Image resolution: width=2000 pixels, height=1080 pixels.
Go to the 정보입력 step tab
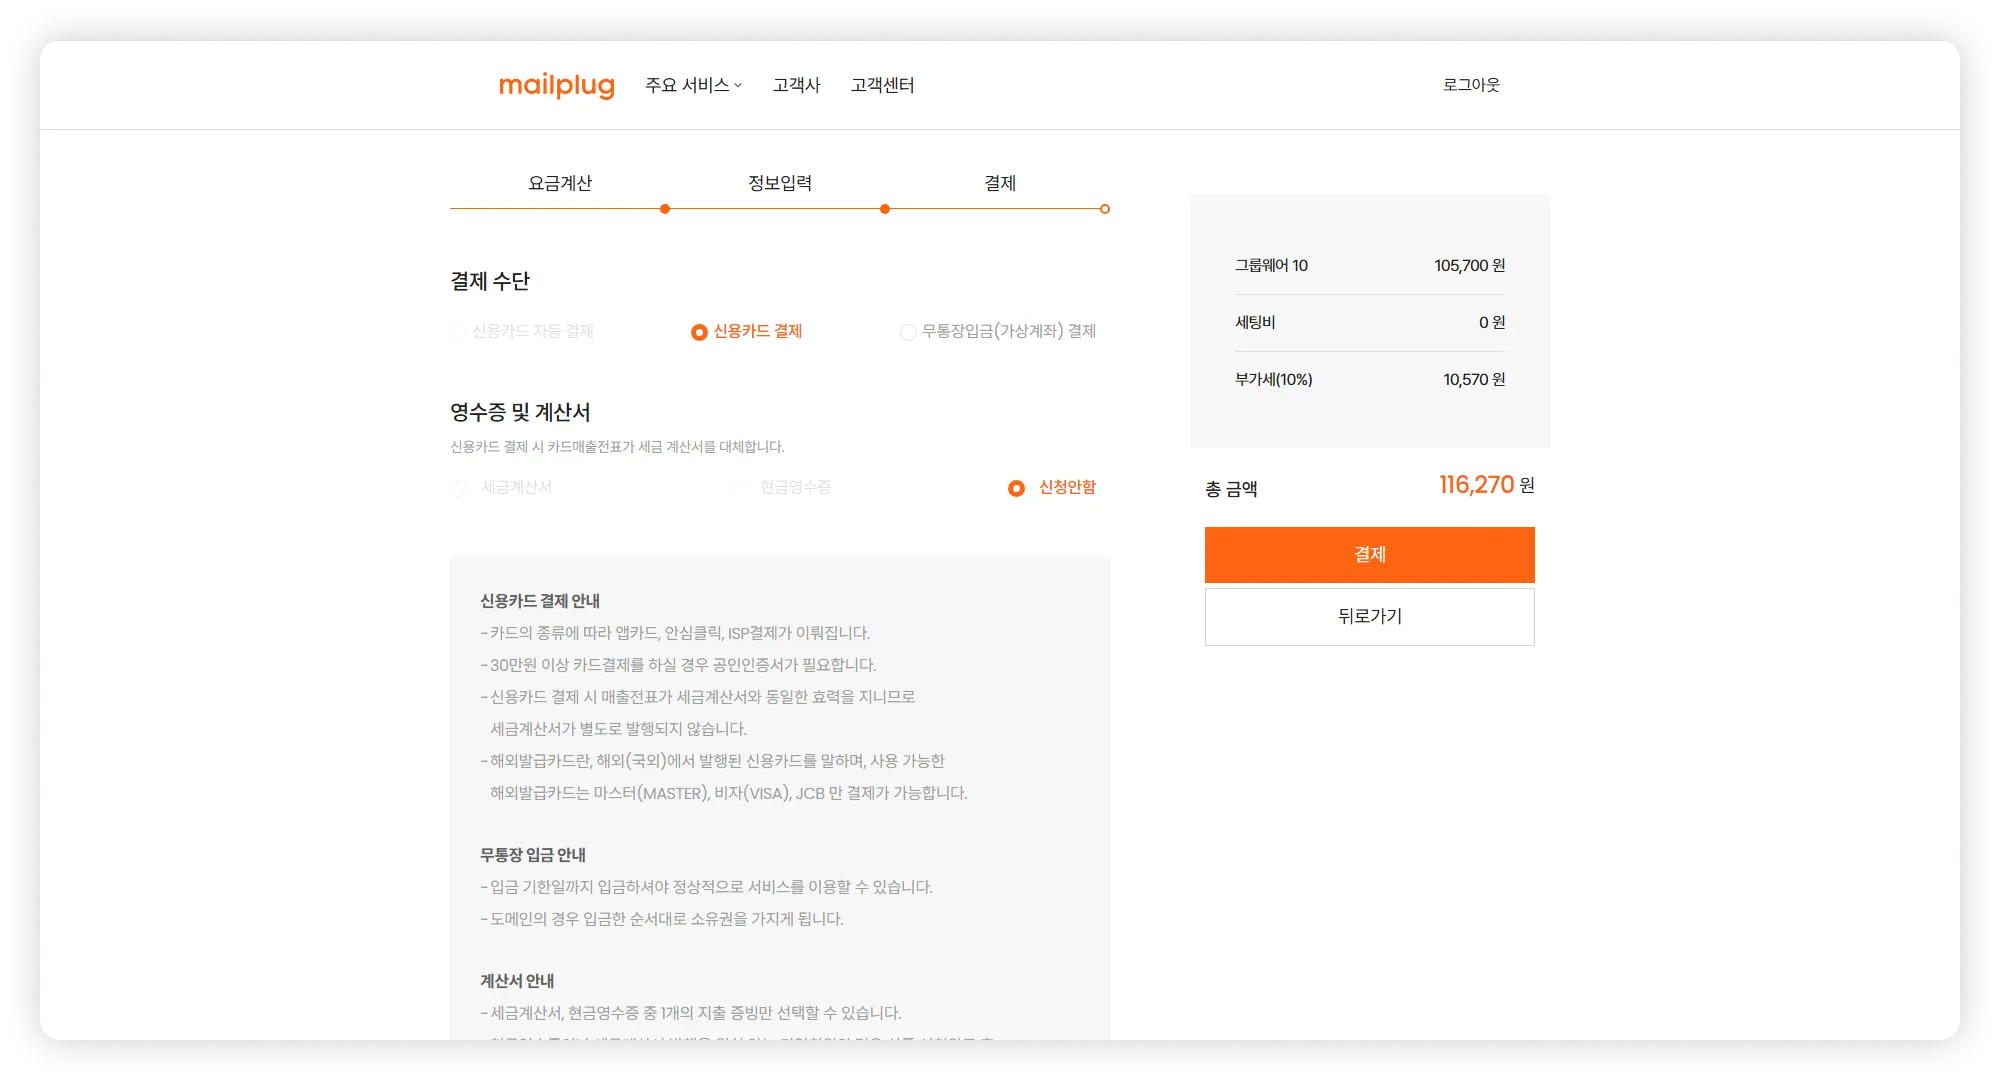coord(780,183)
